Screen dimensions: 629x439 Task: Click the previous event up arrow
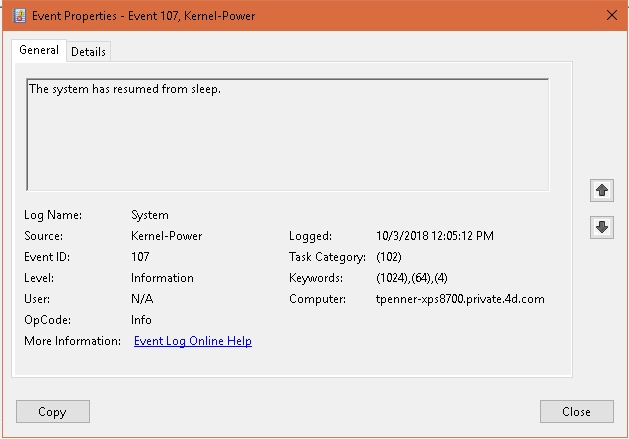(x=601, y=190)
